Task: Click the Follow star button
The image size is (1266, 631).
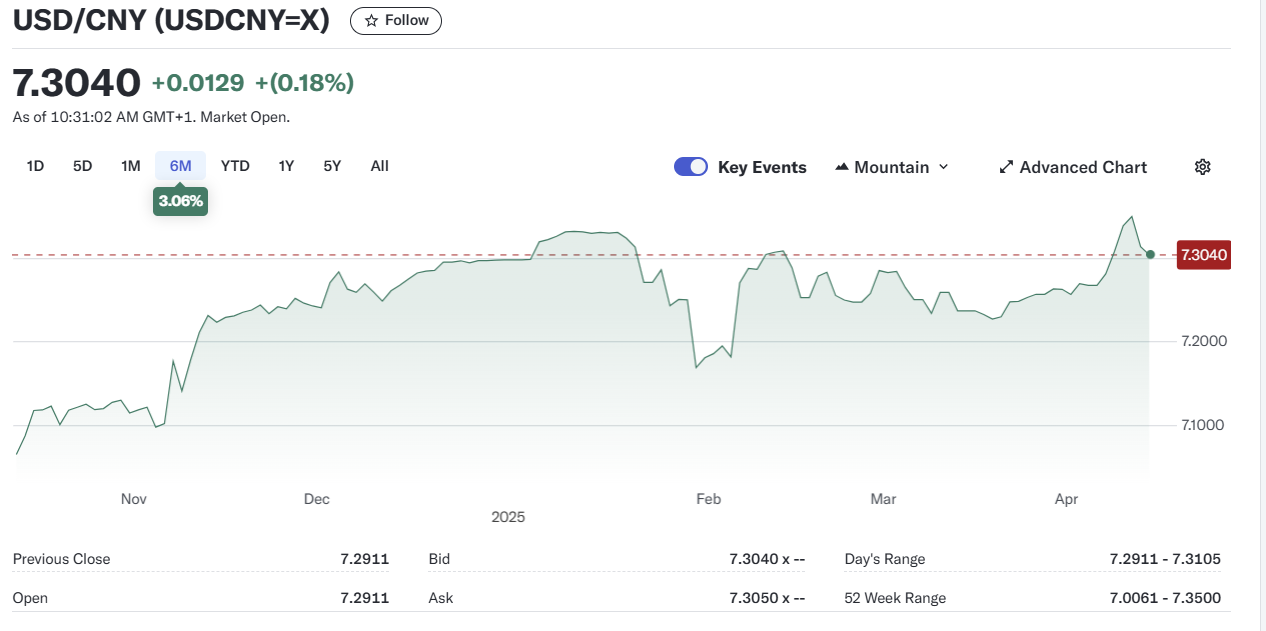Action: (395, 21)
